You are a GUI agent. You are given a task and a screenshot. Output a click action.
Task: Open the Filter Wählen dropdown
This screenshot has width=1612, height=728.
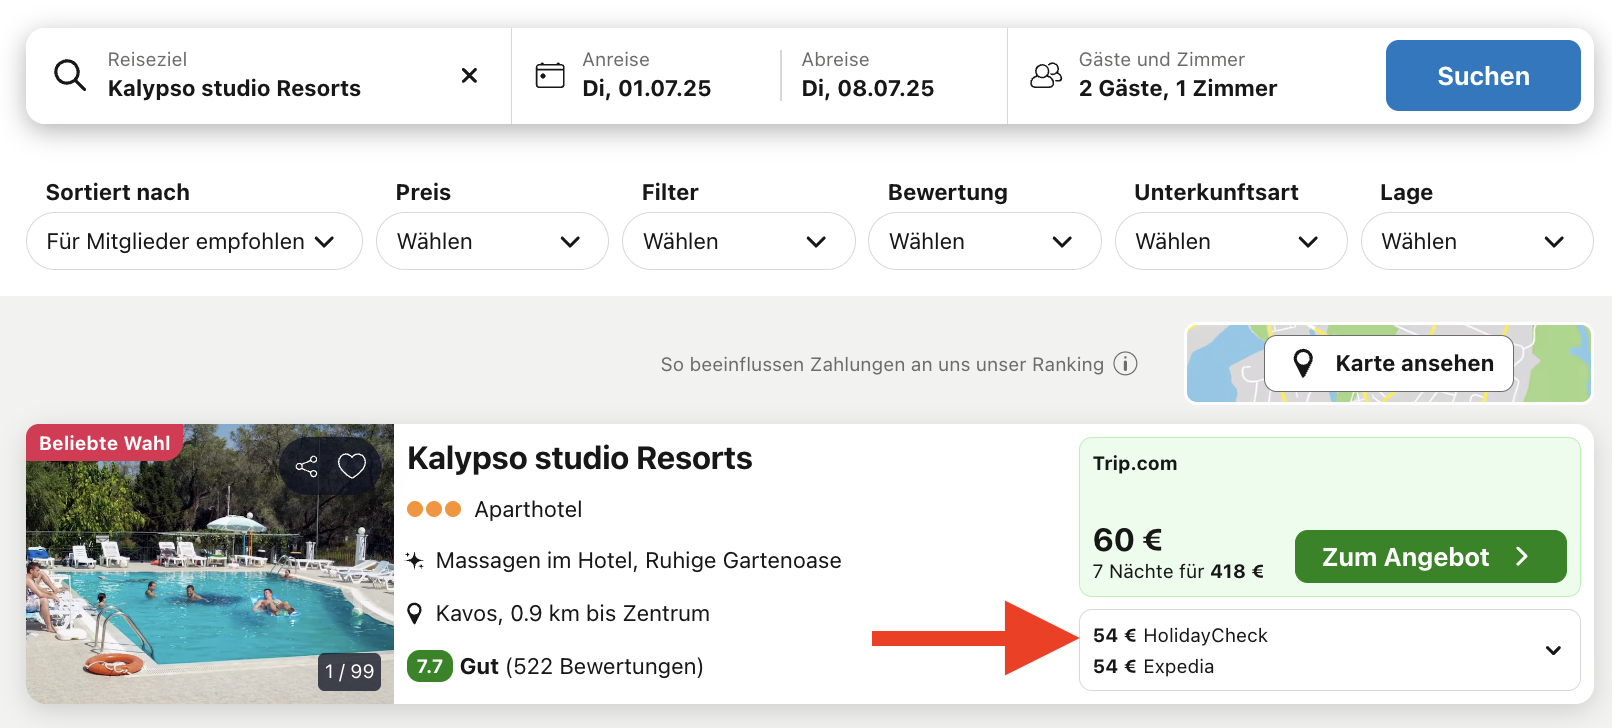click(x=738, y=241)
